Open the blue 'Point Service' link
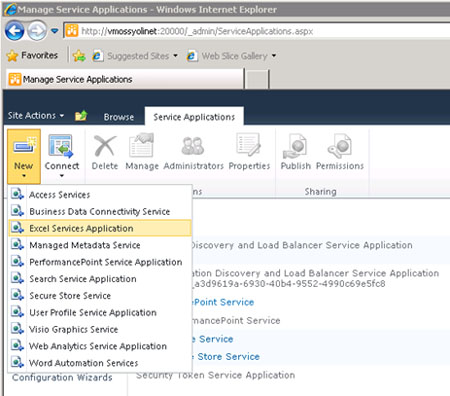This screenshot has width=450, height=396. coord(223,302)
